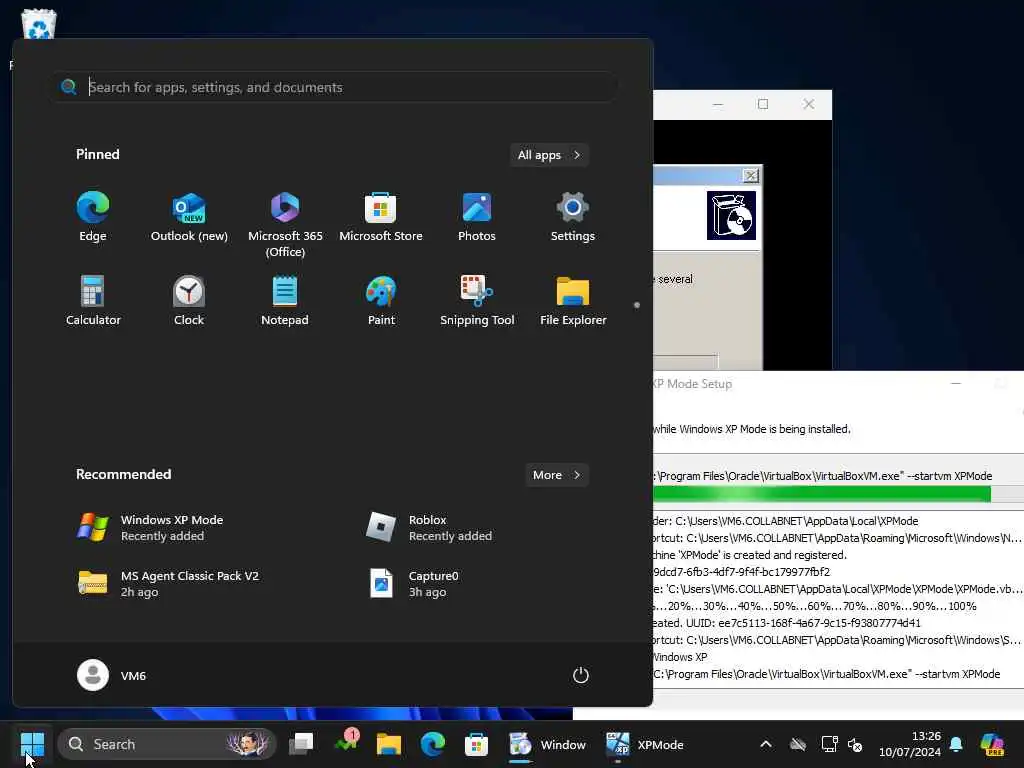Click the XP setup disc box icon
This screenshot has height=768, width=1024.
(x=731, y=215)
